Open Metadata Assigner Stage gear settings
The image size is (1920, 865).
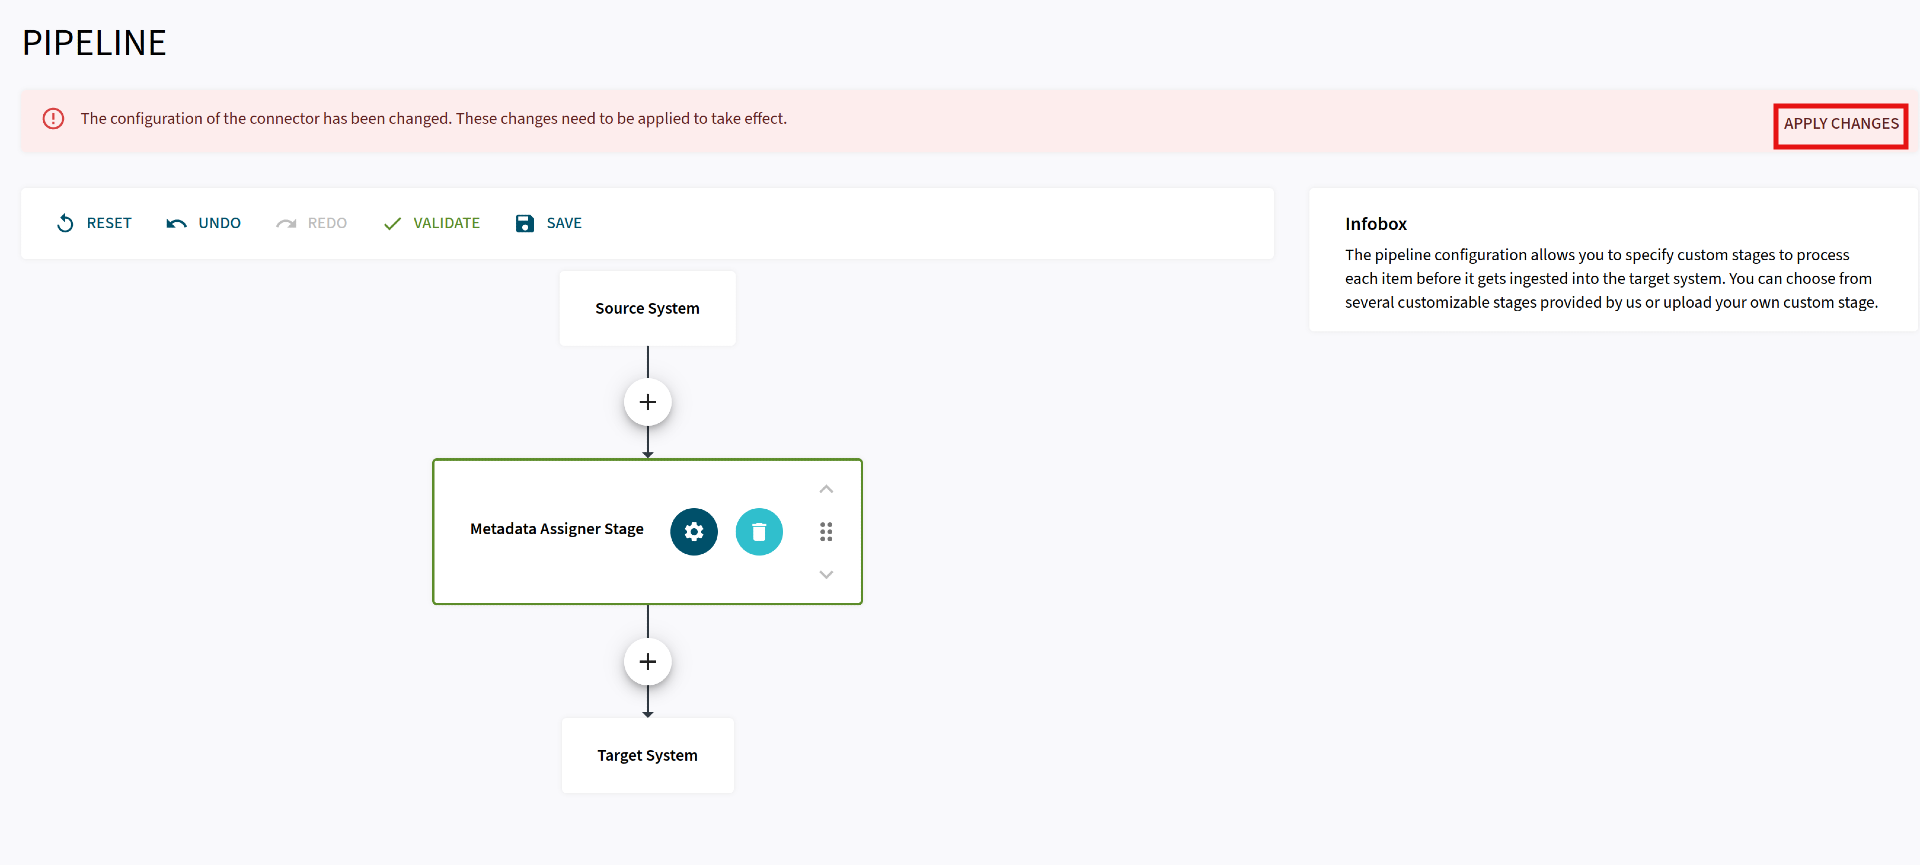(694, 532)
